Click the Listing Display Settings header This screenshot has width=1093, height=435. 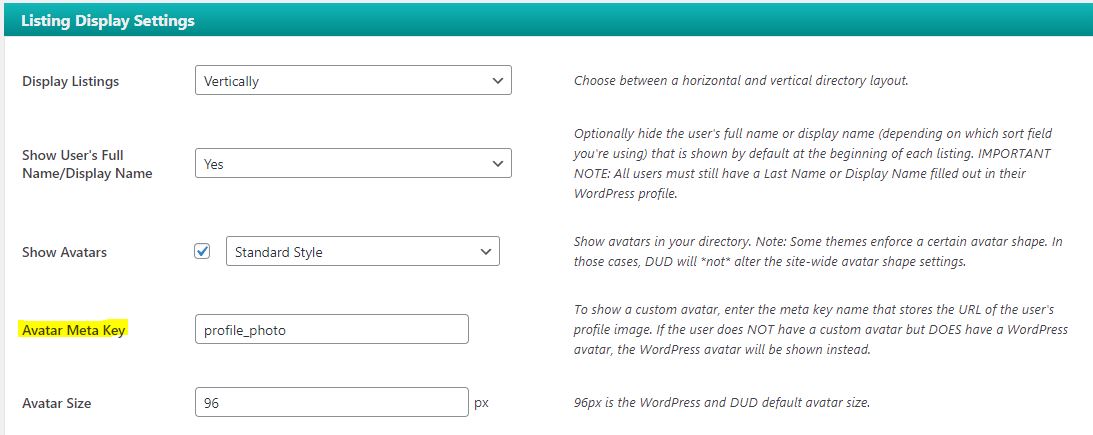[108, 20]
